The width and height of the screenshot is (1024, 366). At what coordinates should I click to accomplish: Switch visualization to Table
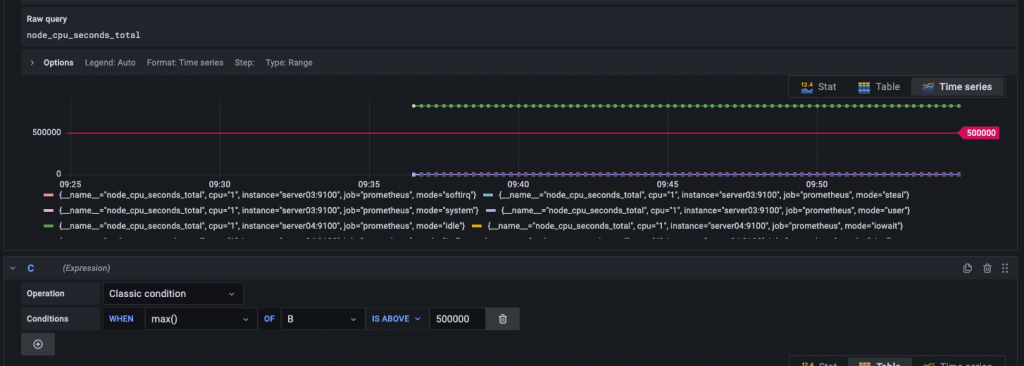tap(878, 87)
